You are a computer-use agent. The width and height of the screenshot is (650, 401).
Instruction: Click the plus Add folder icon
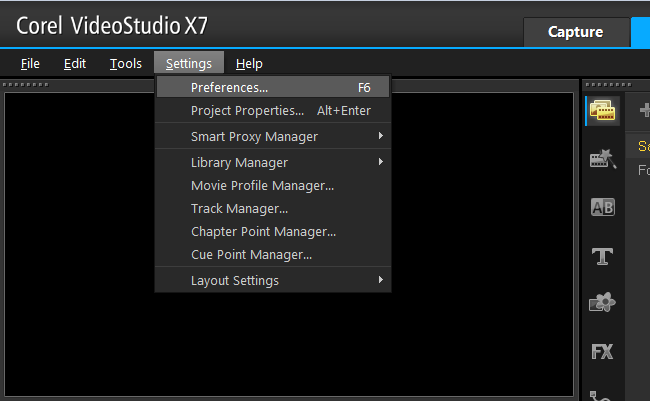[x=645, y=110]
